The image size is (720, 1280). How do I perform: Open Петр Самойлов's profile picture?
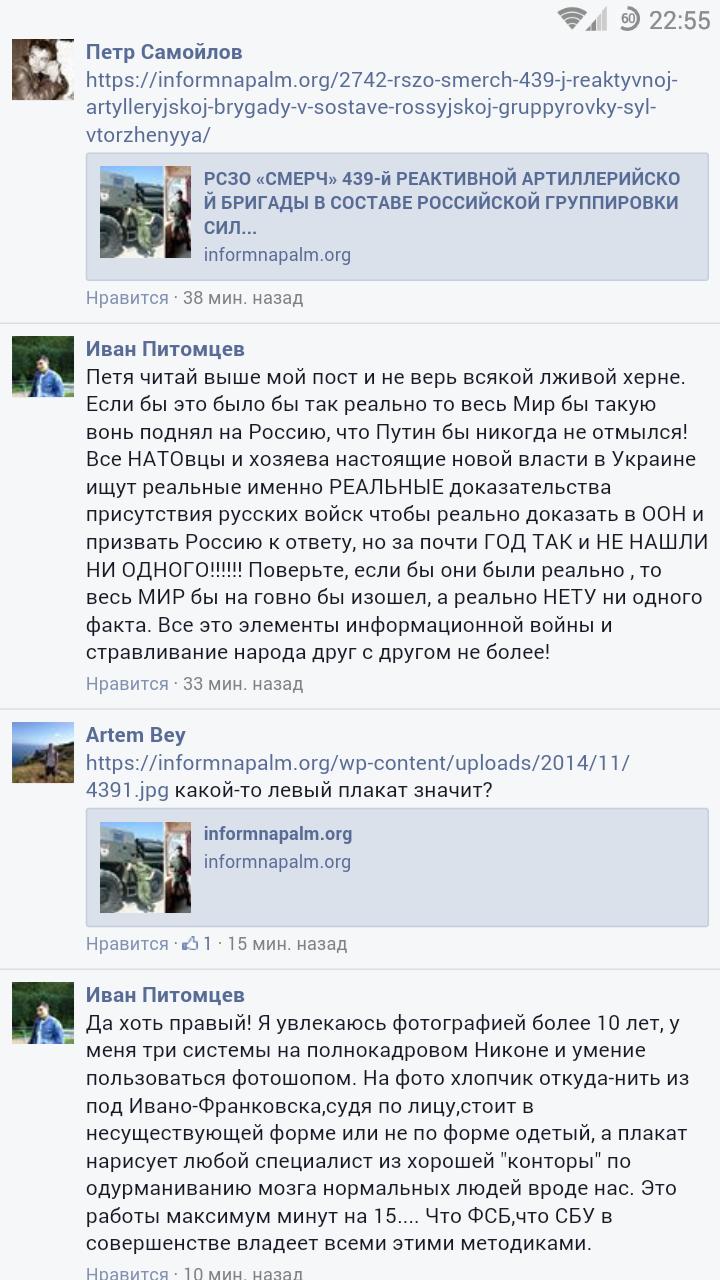point(43,69)
